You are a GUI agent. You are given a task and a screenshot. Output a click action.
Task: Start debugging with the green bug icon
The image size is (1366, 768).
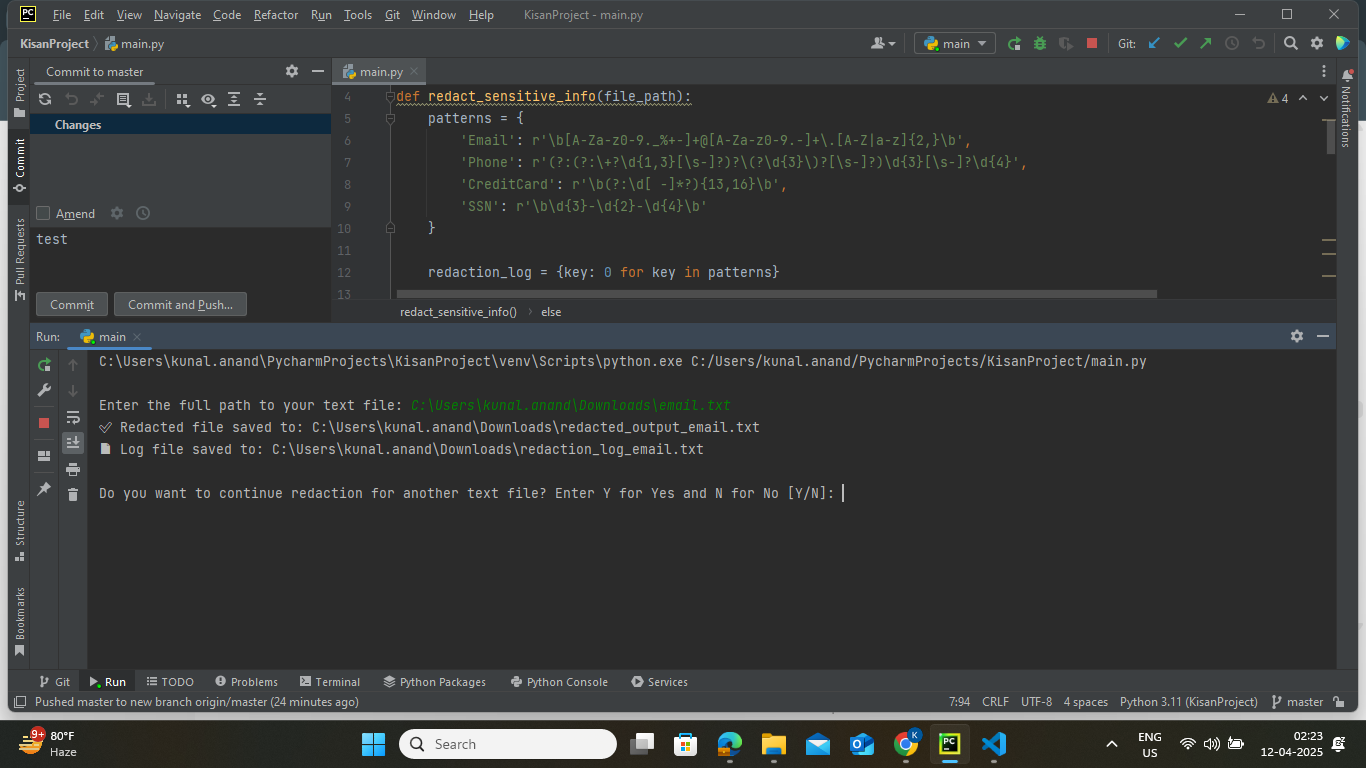point(1040,43)
